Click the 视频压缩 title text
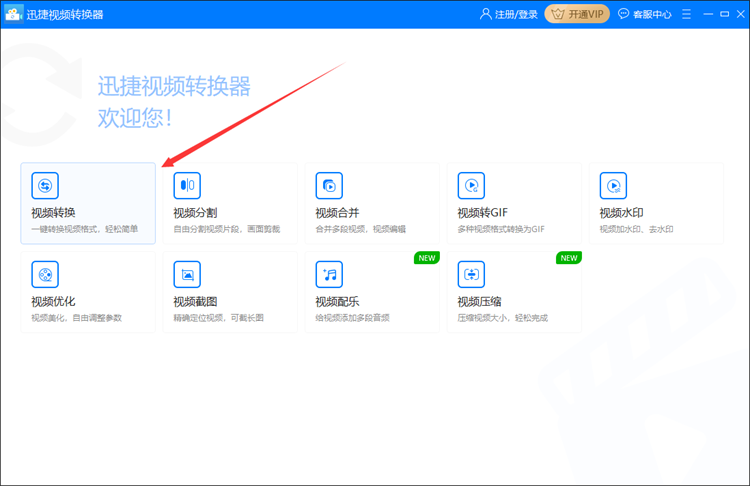 pyautogui.click(x=479, y=301)
